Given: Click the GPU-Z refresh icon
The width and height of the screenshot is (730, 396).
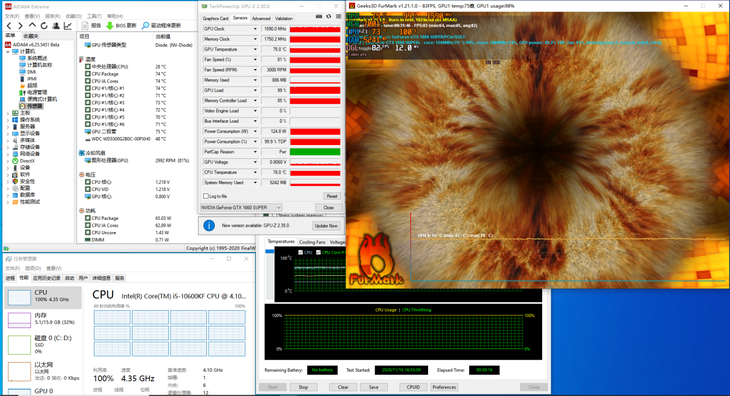Looking at the screenshot, I should [x=329, y=17].
